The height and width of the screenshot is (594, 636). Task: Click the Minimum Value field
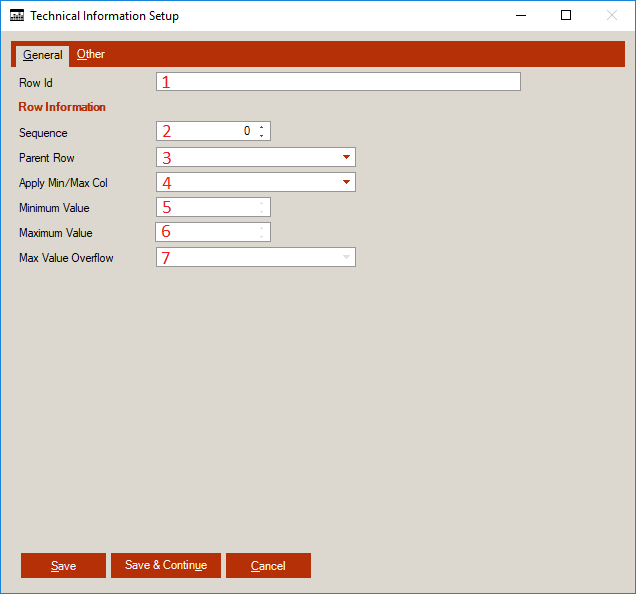[x=207, y=207]
